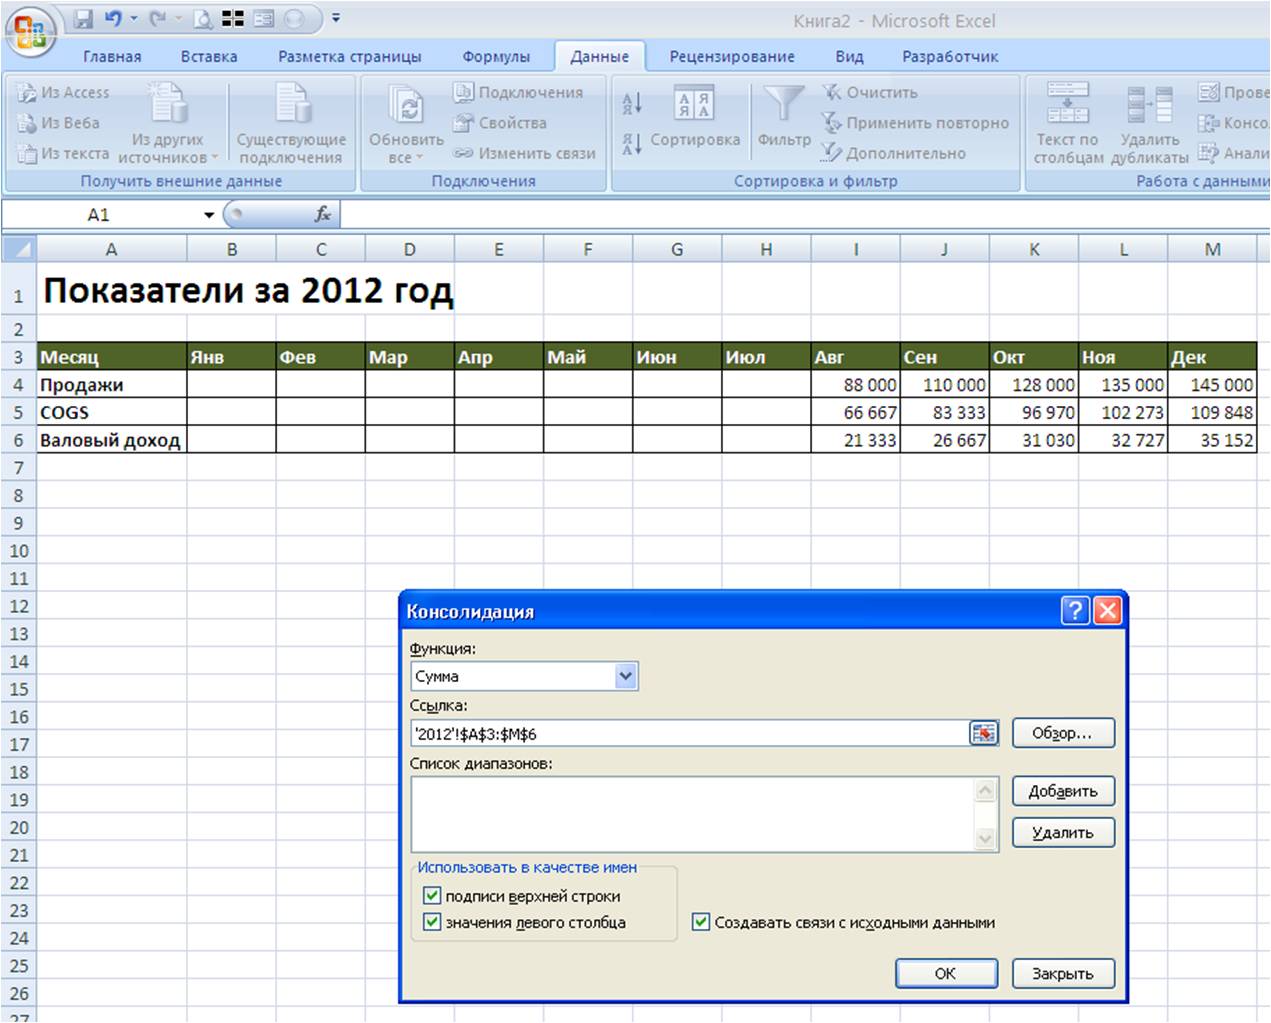Click the Добавить button

click(1063, 791)
